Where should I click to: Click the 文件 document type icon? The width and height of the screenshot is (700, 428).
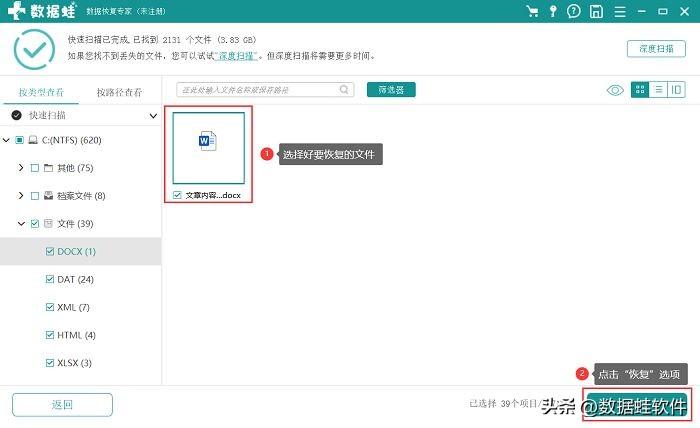48,223
